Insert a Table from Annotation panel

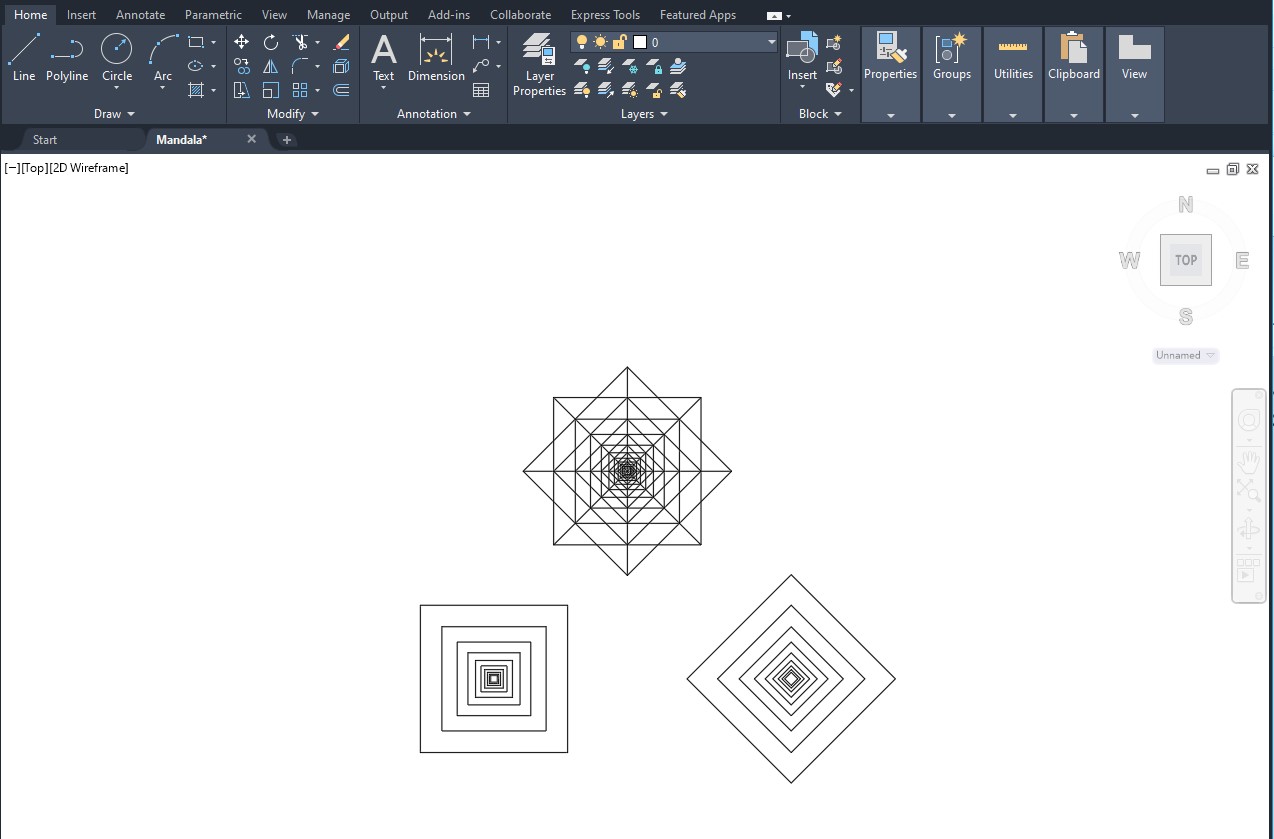[481, 90]
